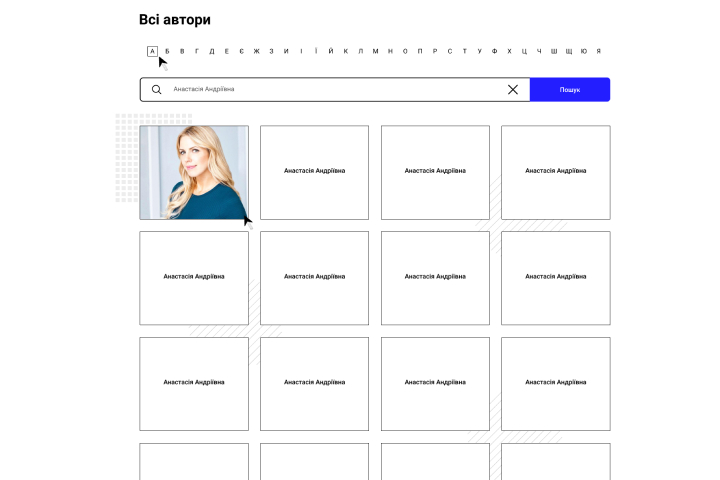Viewport: 720px width, 480px height.
Task: Jump to letter Р authors
Action: click(435, 51)
